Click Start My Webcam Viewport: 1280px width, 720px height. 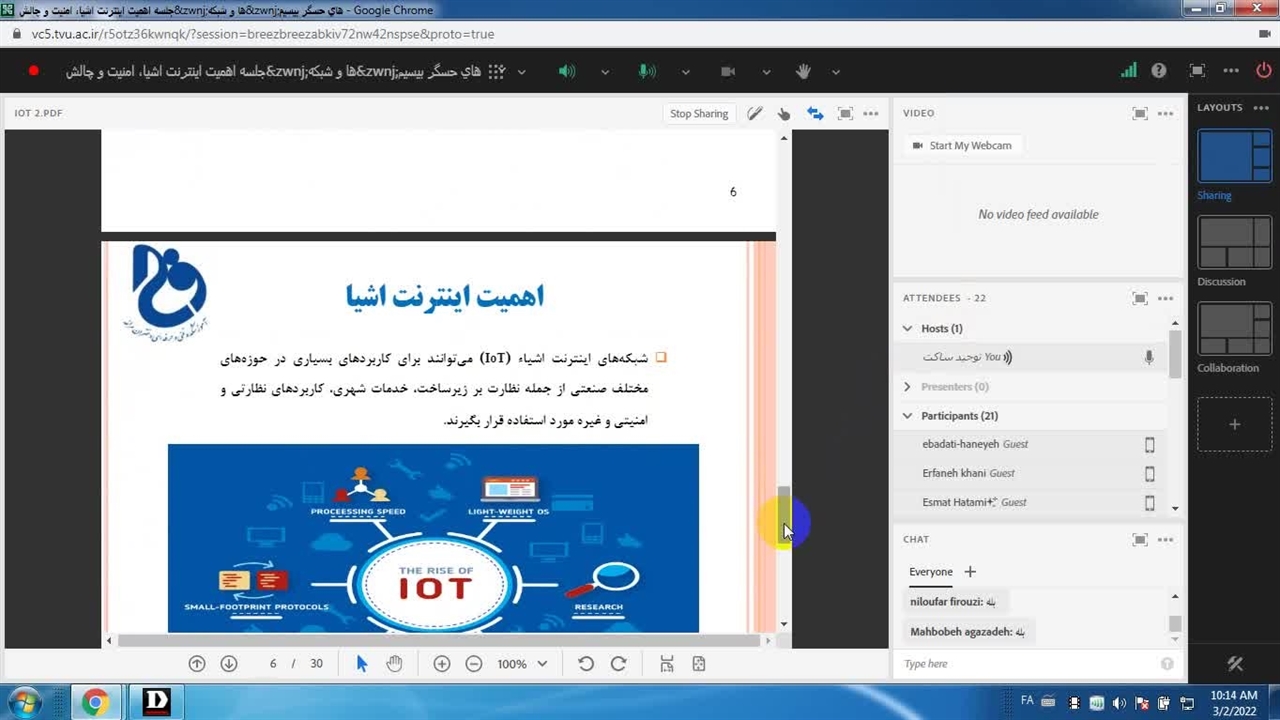961,146
